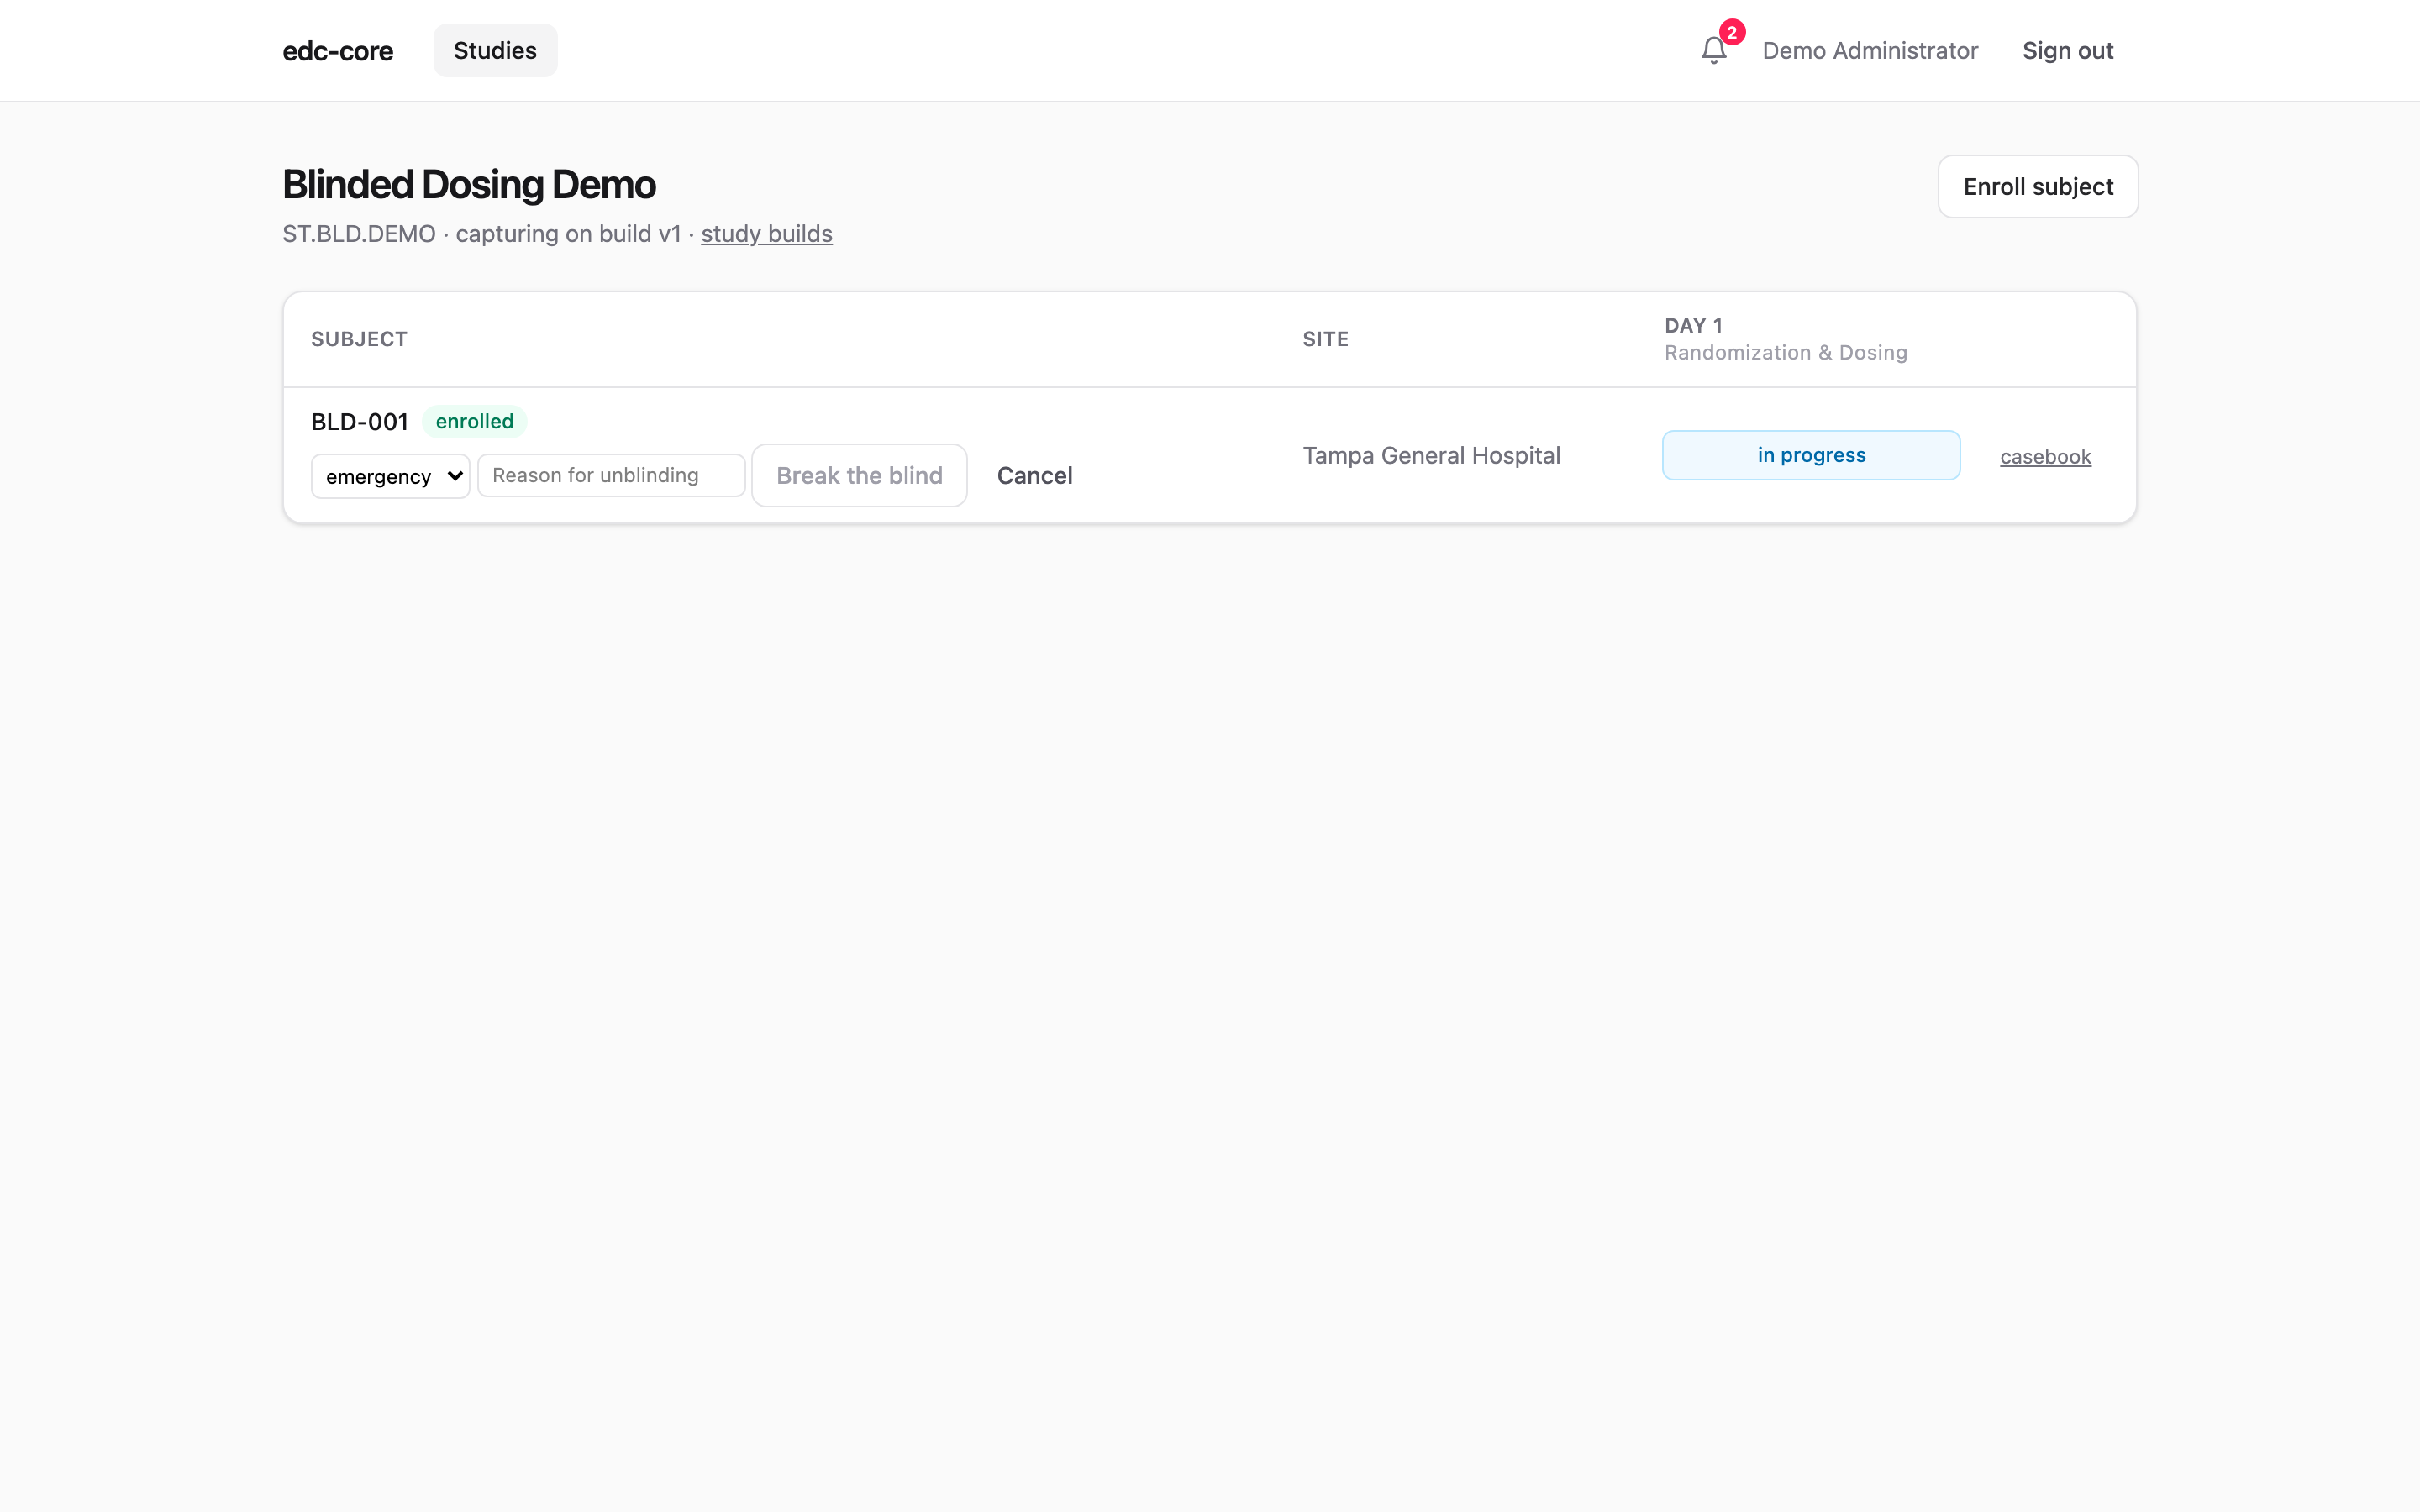Screen dimensions: 2420x1512
Task: Cancel the unblinding form
Action: [x=1034, y=475]
